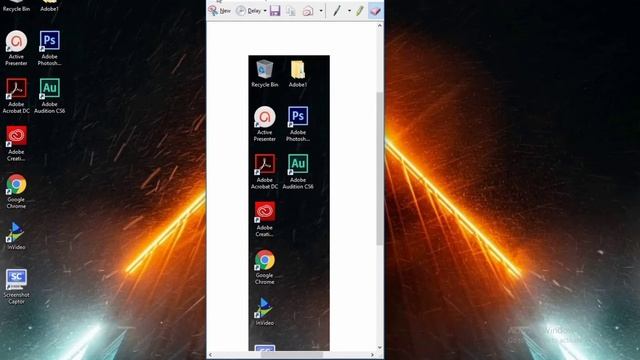Select Adobe Creative Cloud shortcut on the desktop
The image size is (640, 360).
click(x=16, y=143)
